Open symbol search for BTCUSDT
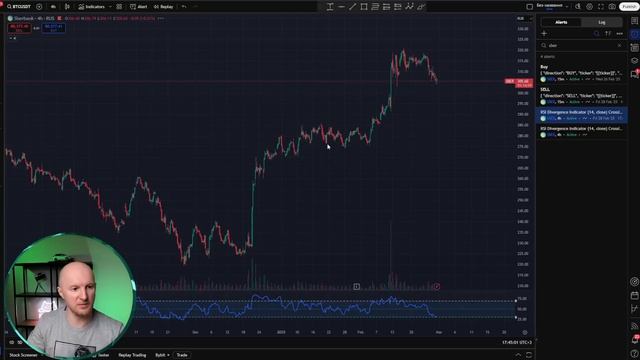Image resolution: width=640 pixels, height=360 pixels. coord(19,7)
